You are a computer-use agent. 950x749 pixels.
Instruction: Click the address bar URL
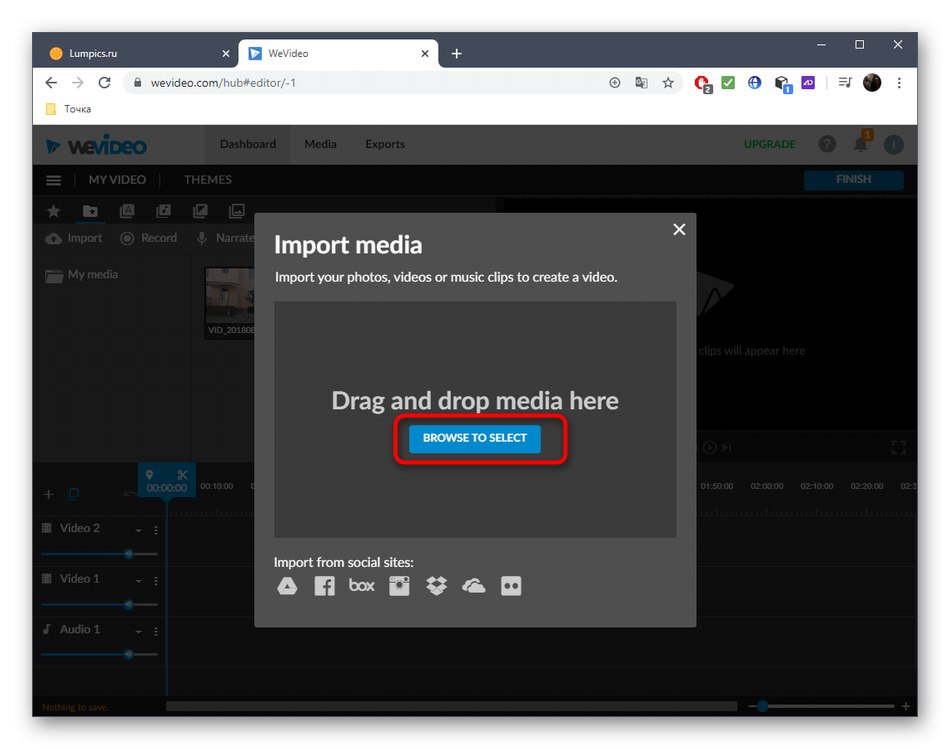click(223, 83)
